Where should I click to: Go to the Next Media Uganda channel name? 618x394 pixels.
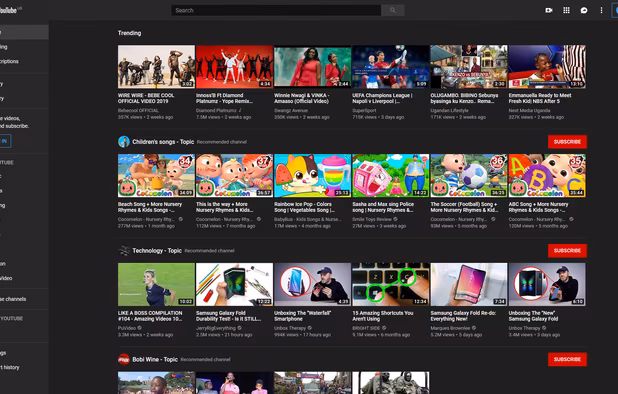tap(529, 111)
